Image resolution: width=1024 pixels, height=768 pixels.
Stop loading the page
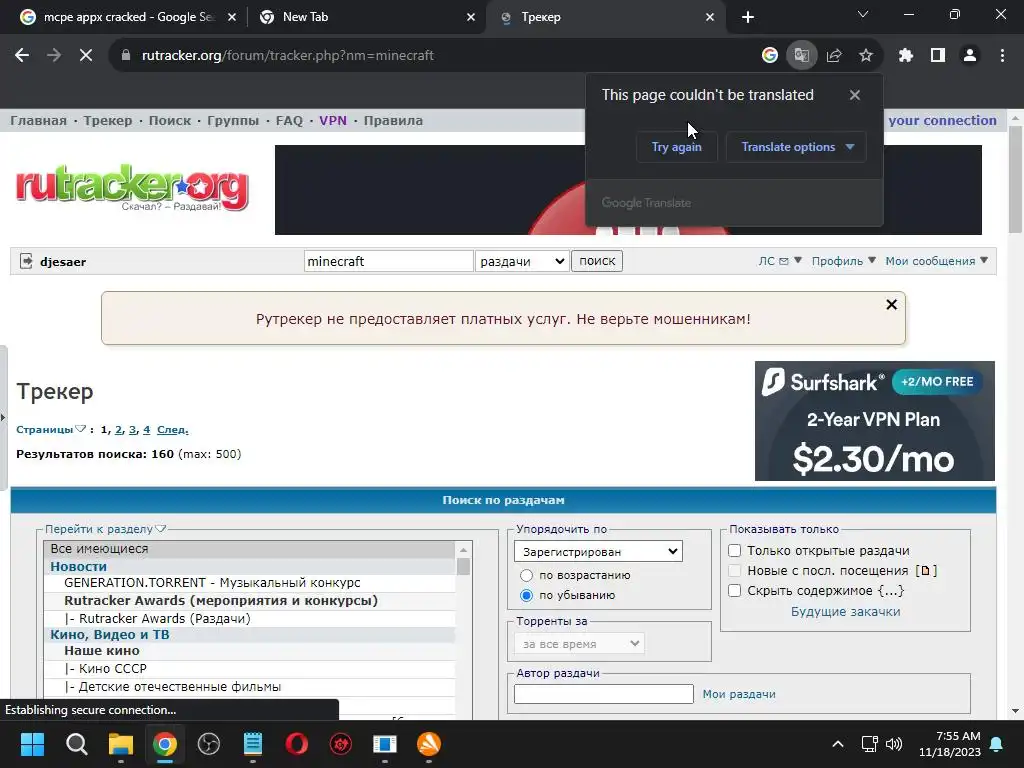pyautogui.click(x=86, y=56)
